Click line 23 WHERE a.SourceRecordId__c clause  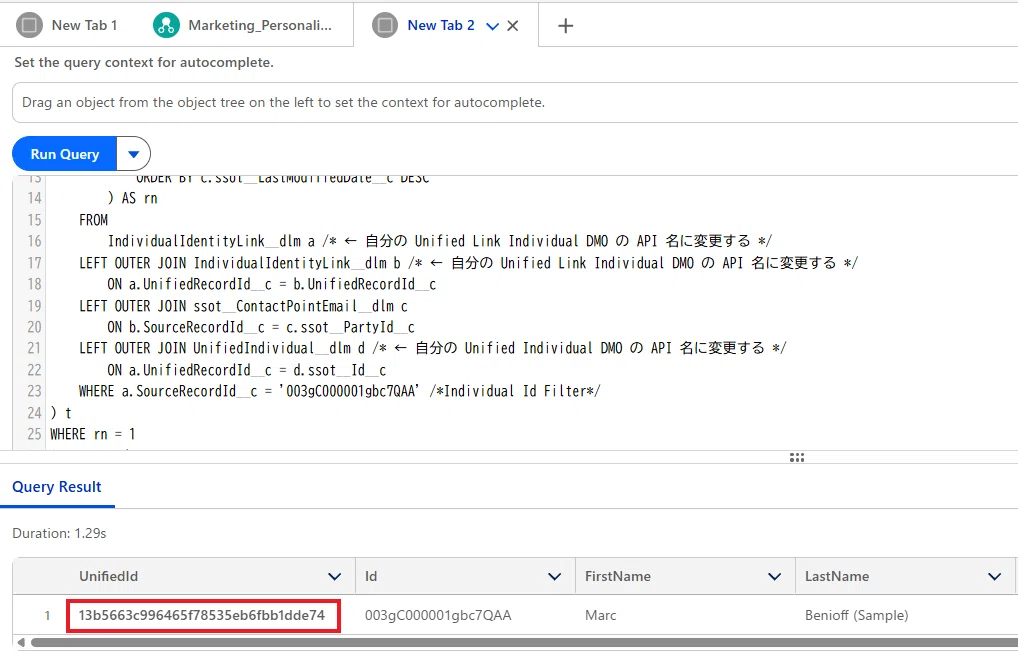340,391
